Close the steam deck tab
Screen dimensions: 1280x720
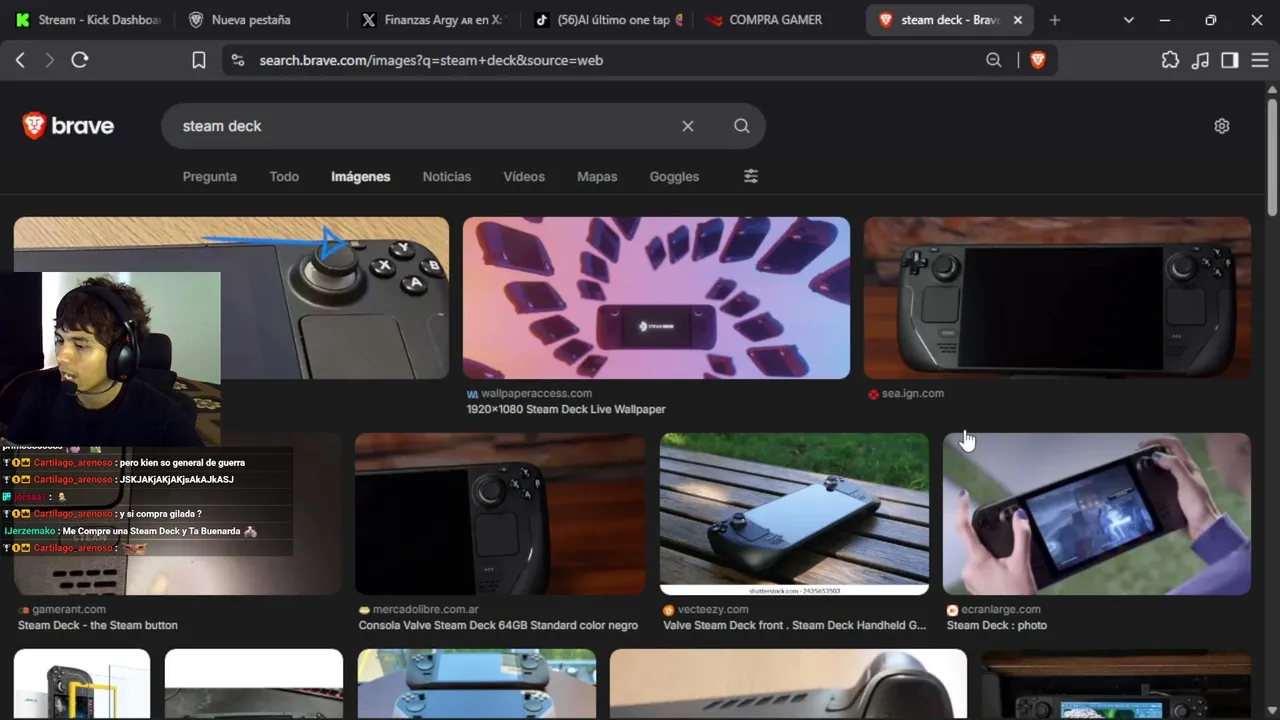[1018, 20]
